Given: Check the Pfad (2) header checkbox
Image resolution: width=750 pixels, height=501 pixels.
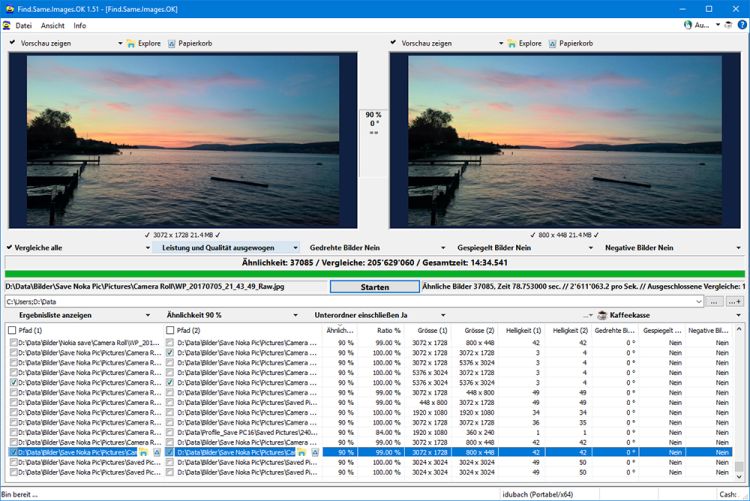Looking at the screenshot, I should 170,330.
